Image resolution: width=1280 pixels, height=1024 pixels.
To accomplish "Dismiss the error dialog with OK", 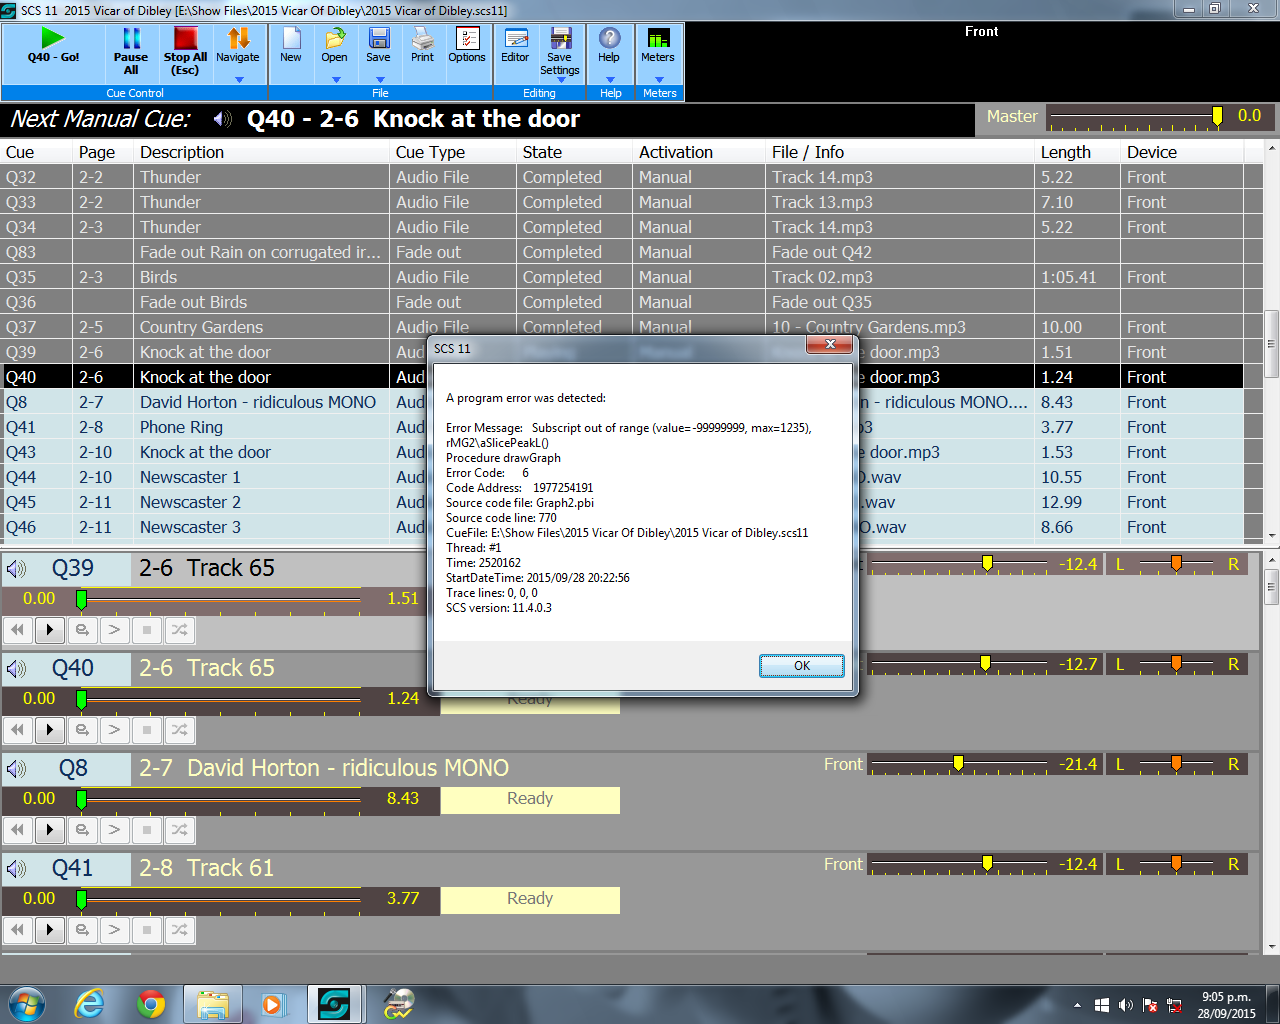I will (x=801, y=666).
